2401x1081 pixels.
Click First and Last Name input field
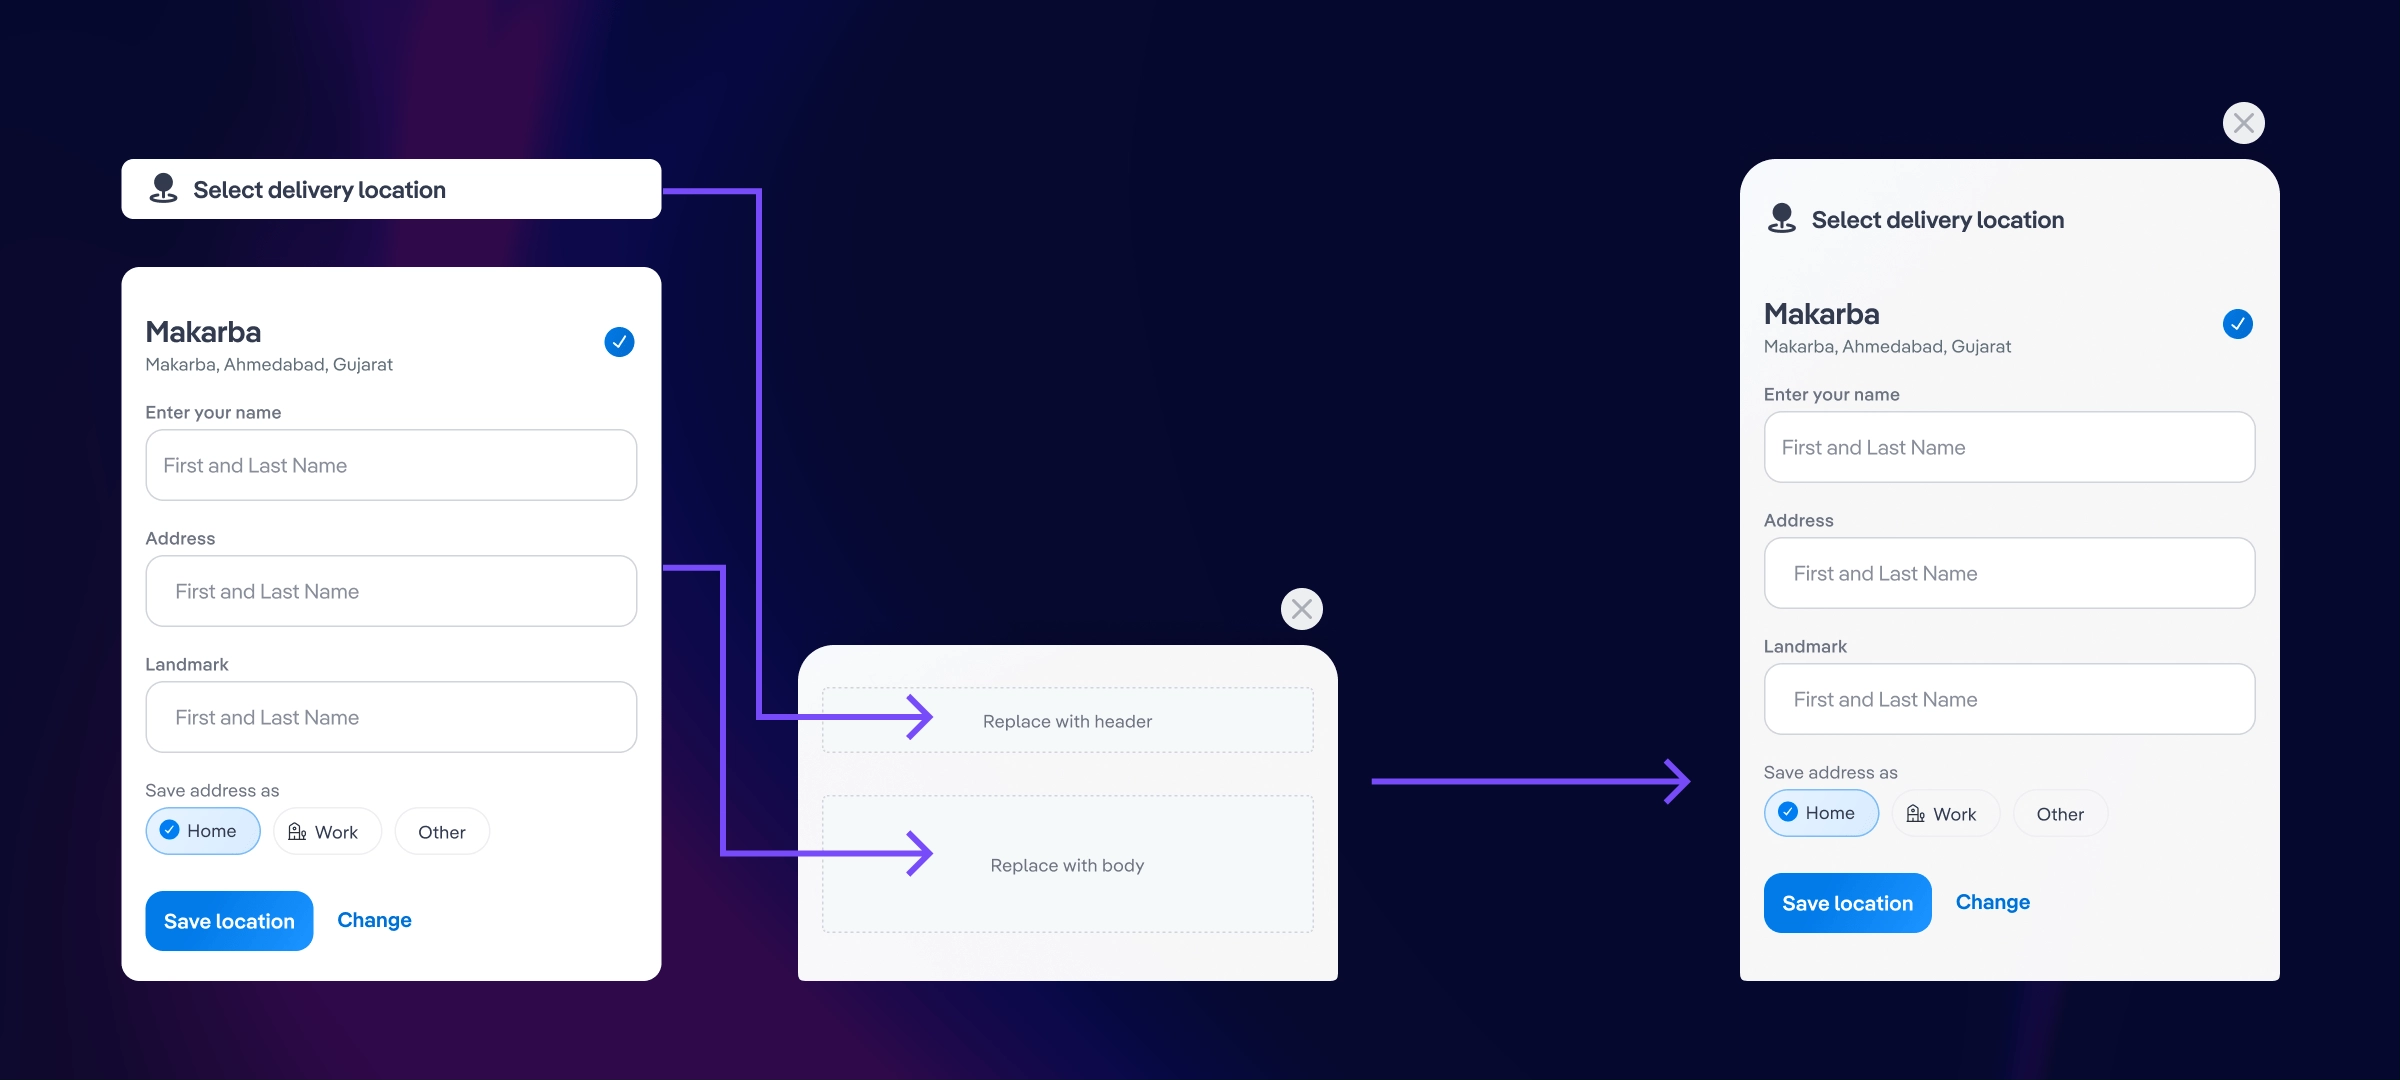pyautogui.click(x=392, y=464)
